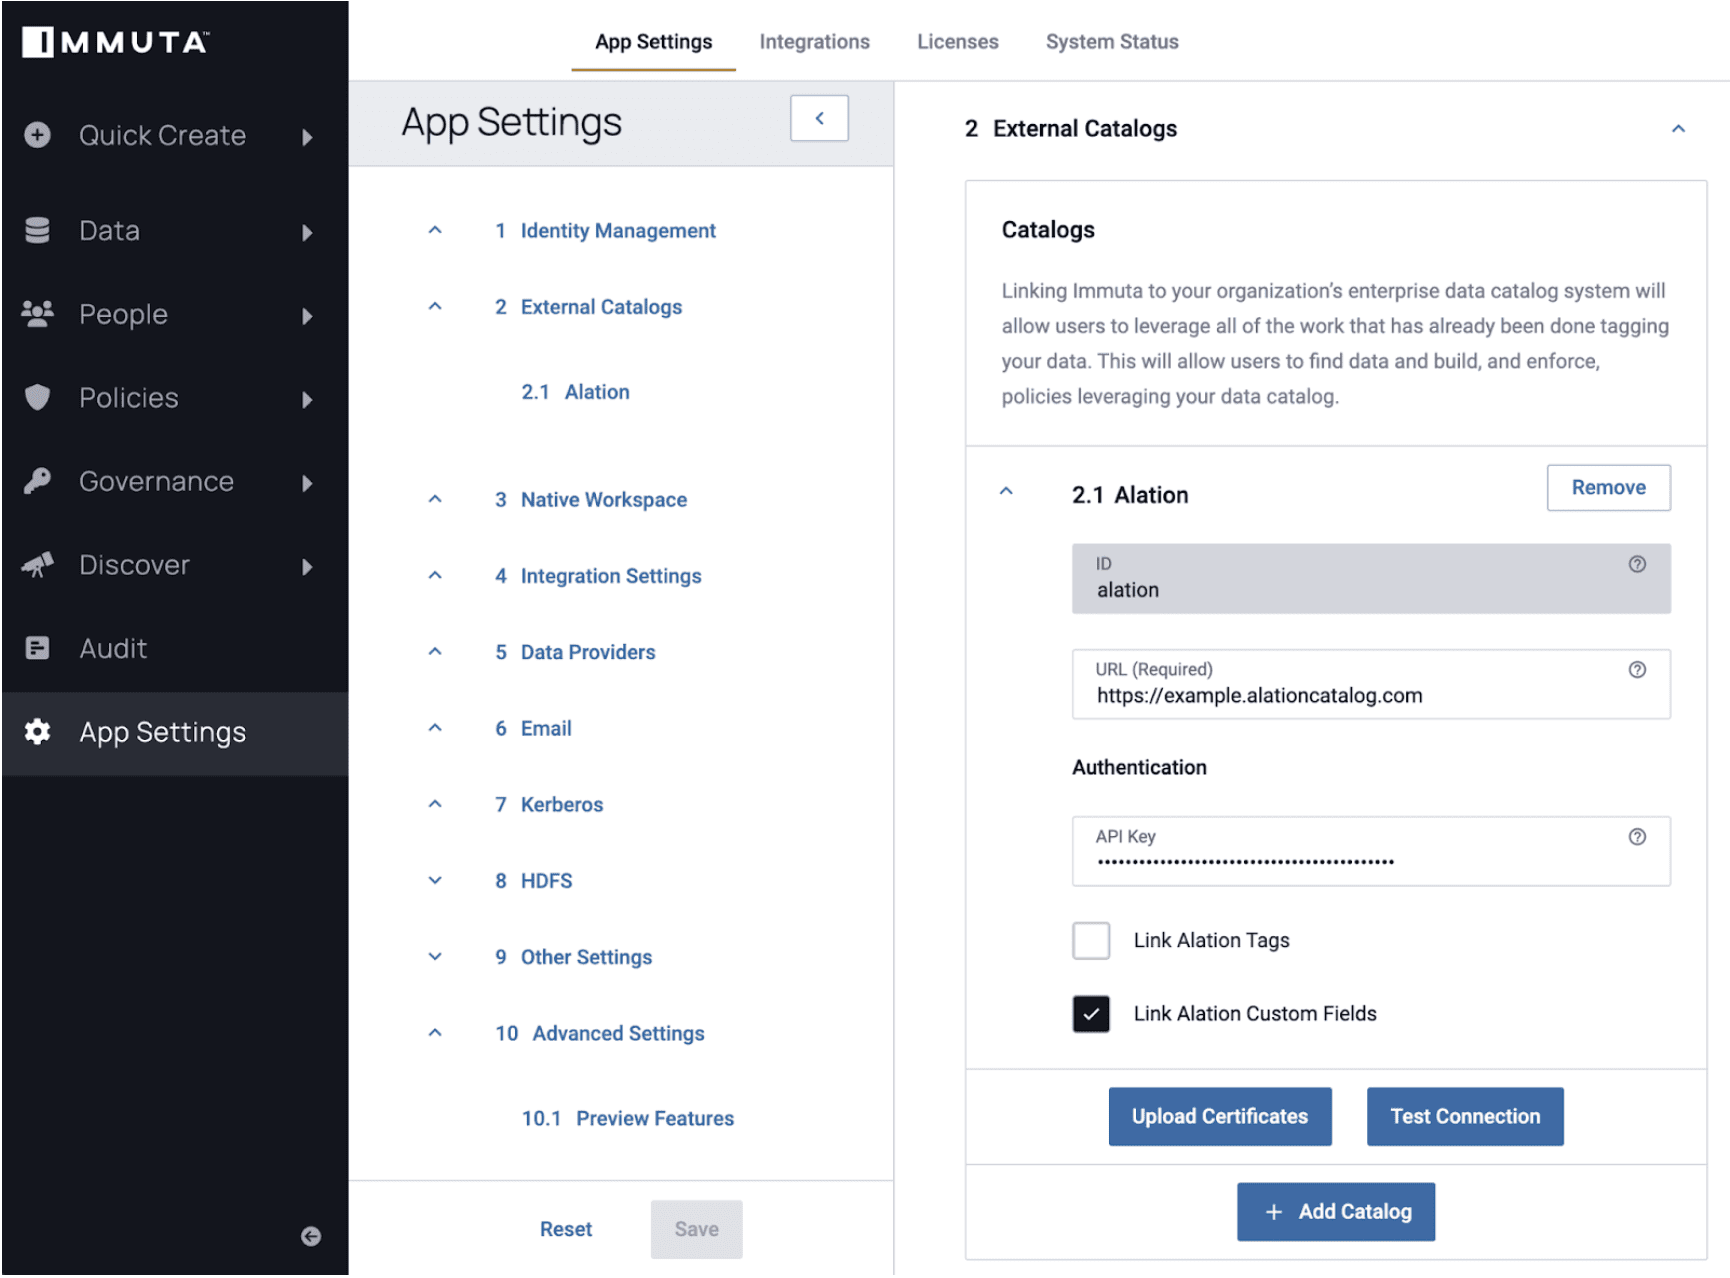Click Upload Certificates button
The height and width of the screenshot is (1278, 1730).
click(1220, 1117)
